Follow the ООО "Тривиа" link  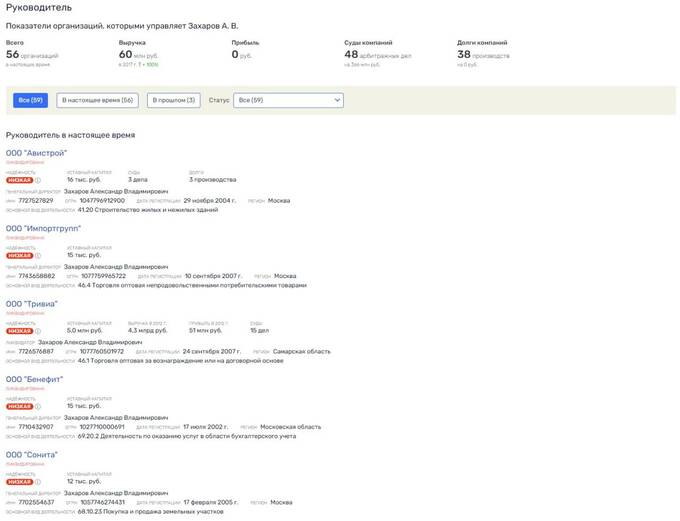click(32, 304)
